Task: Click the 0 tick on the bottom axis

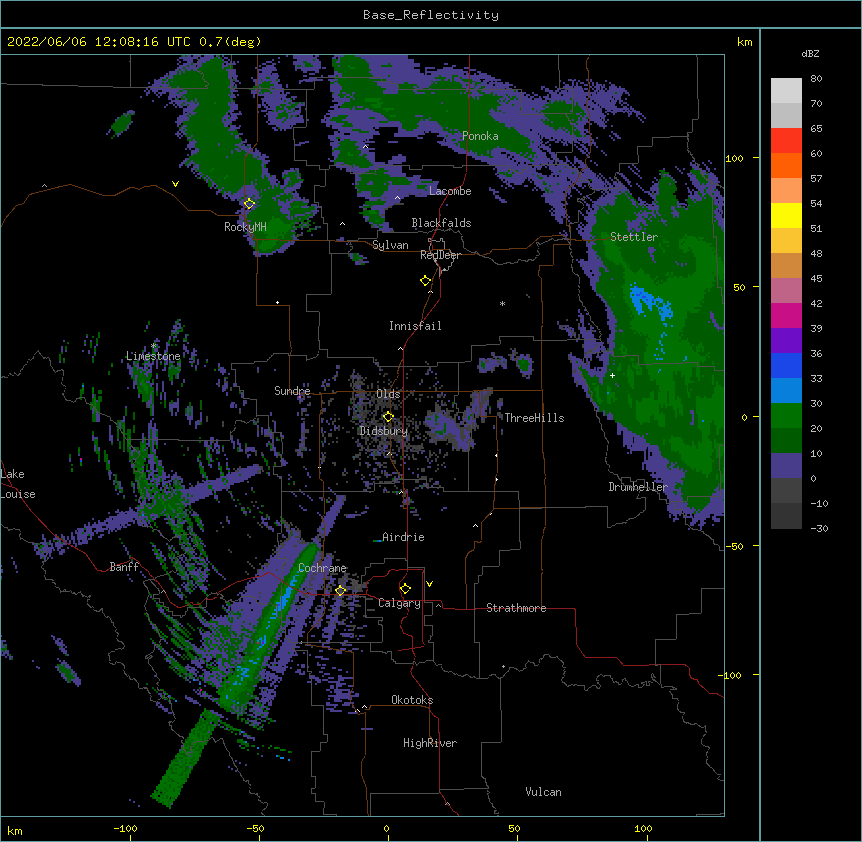Action: click(386, 828)
